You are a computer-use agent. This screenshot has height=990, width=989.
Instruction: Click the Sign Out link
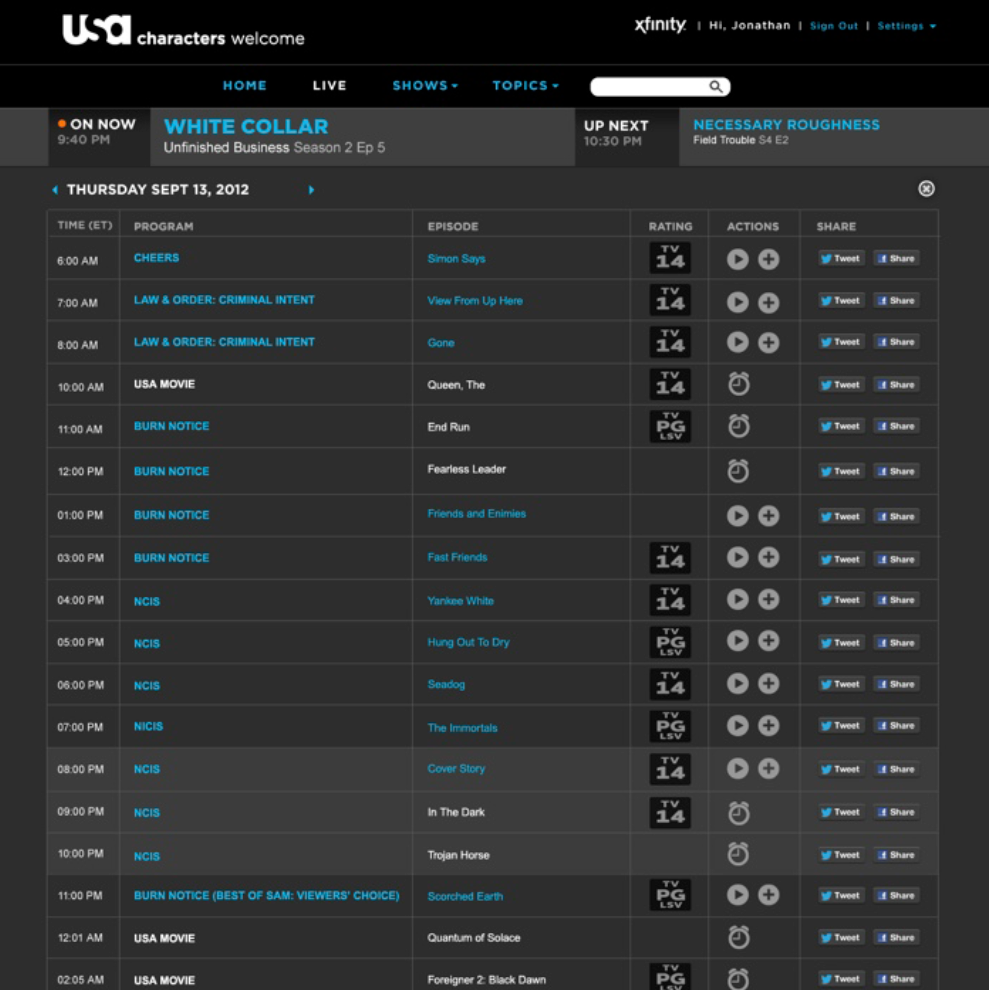point(834,26)
